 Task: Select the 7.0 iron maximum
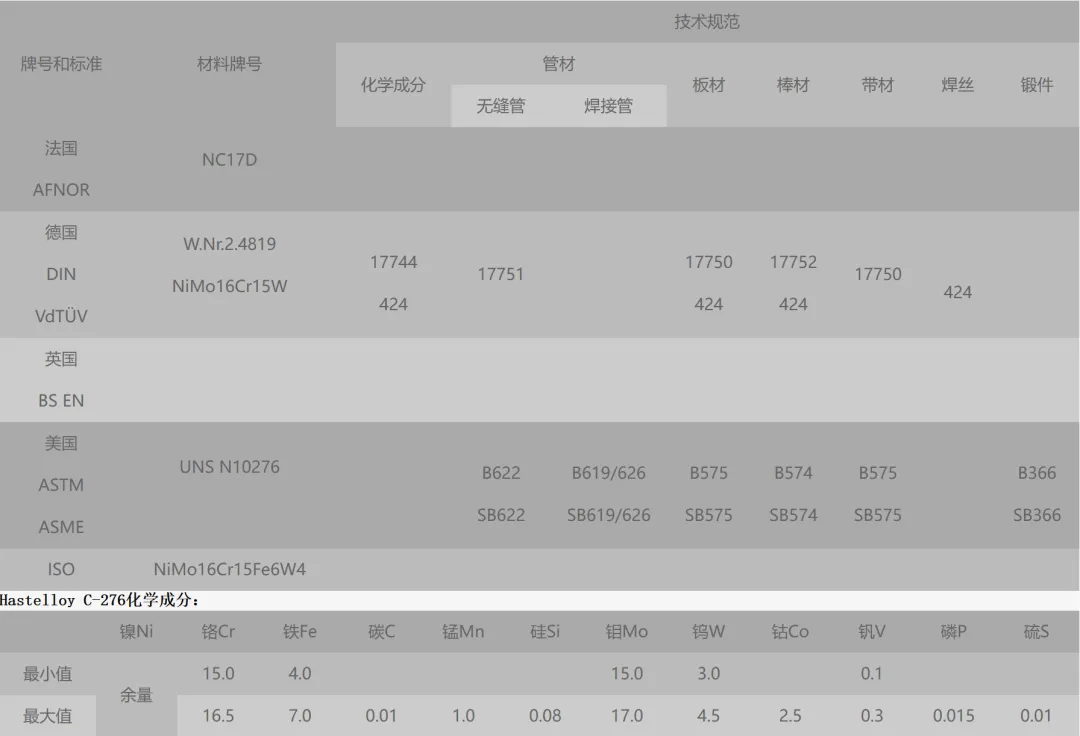tap(300, 716)
